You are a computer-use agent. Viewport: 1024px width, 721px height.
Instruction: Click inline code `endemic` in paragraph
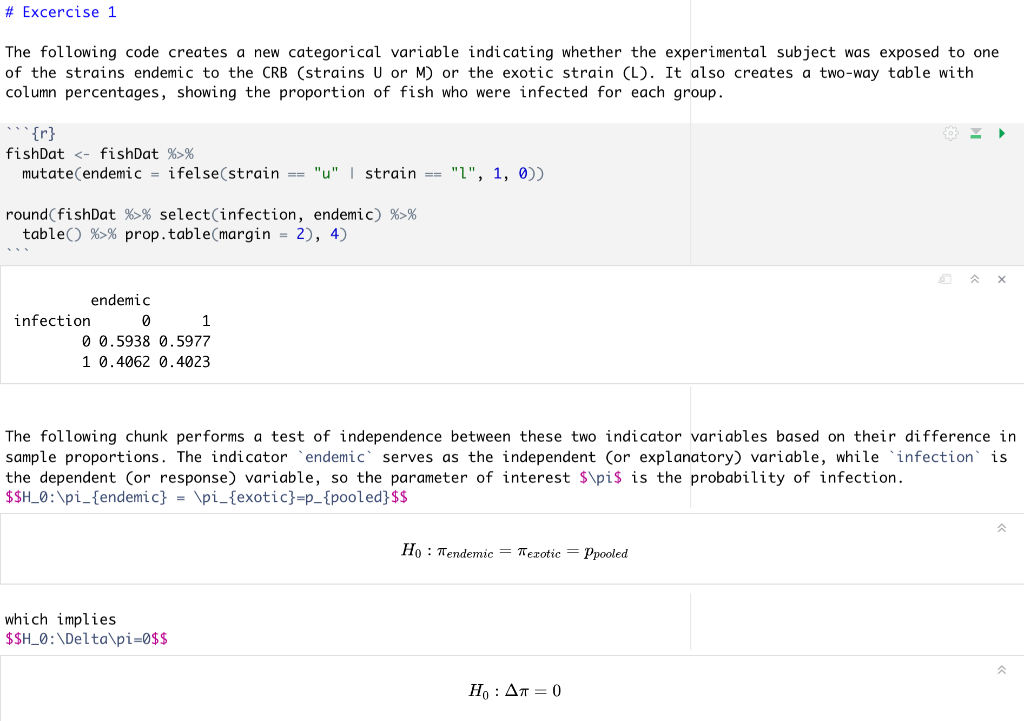(x=335, y=457)
